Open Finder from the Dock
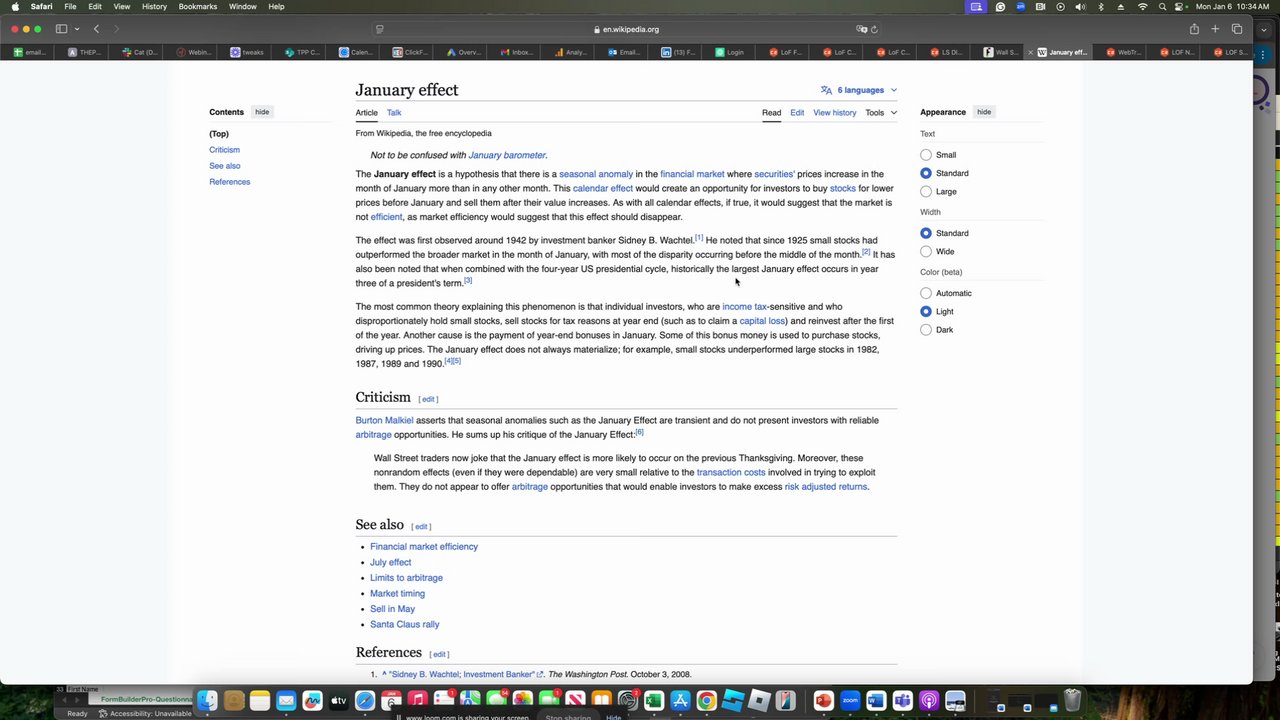Viewport: 1280px width, 720px height. (x=207, y=701)
